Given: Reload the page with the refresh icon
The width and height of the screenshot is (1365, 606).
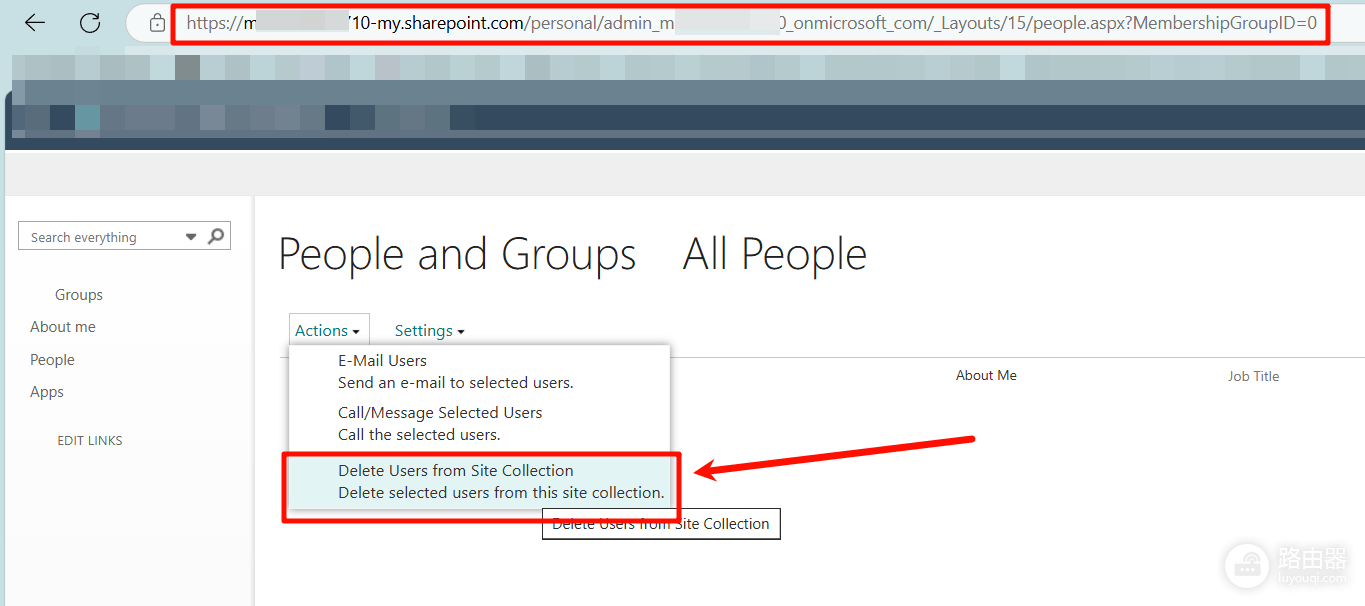Looking at the screenshot, I should tap(90, 23).
